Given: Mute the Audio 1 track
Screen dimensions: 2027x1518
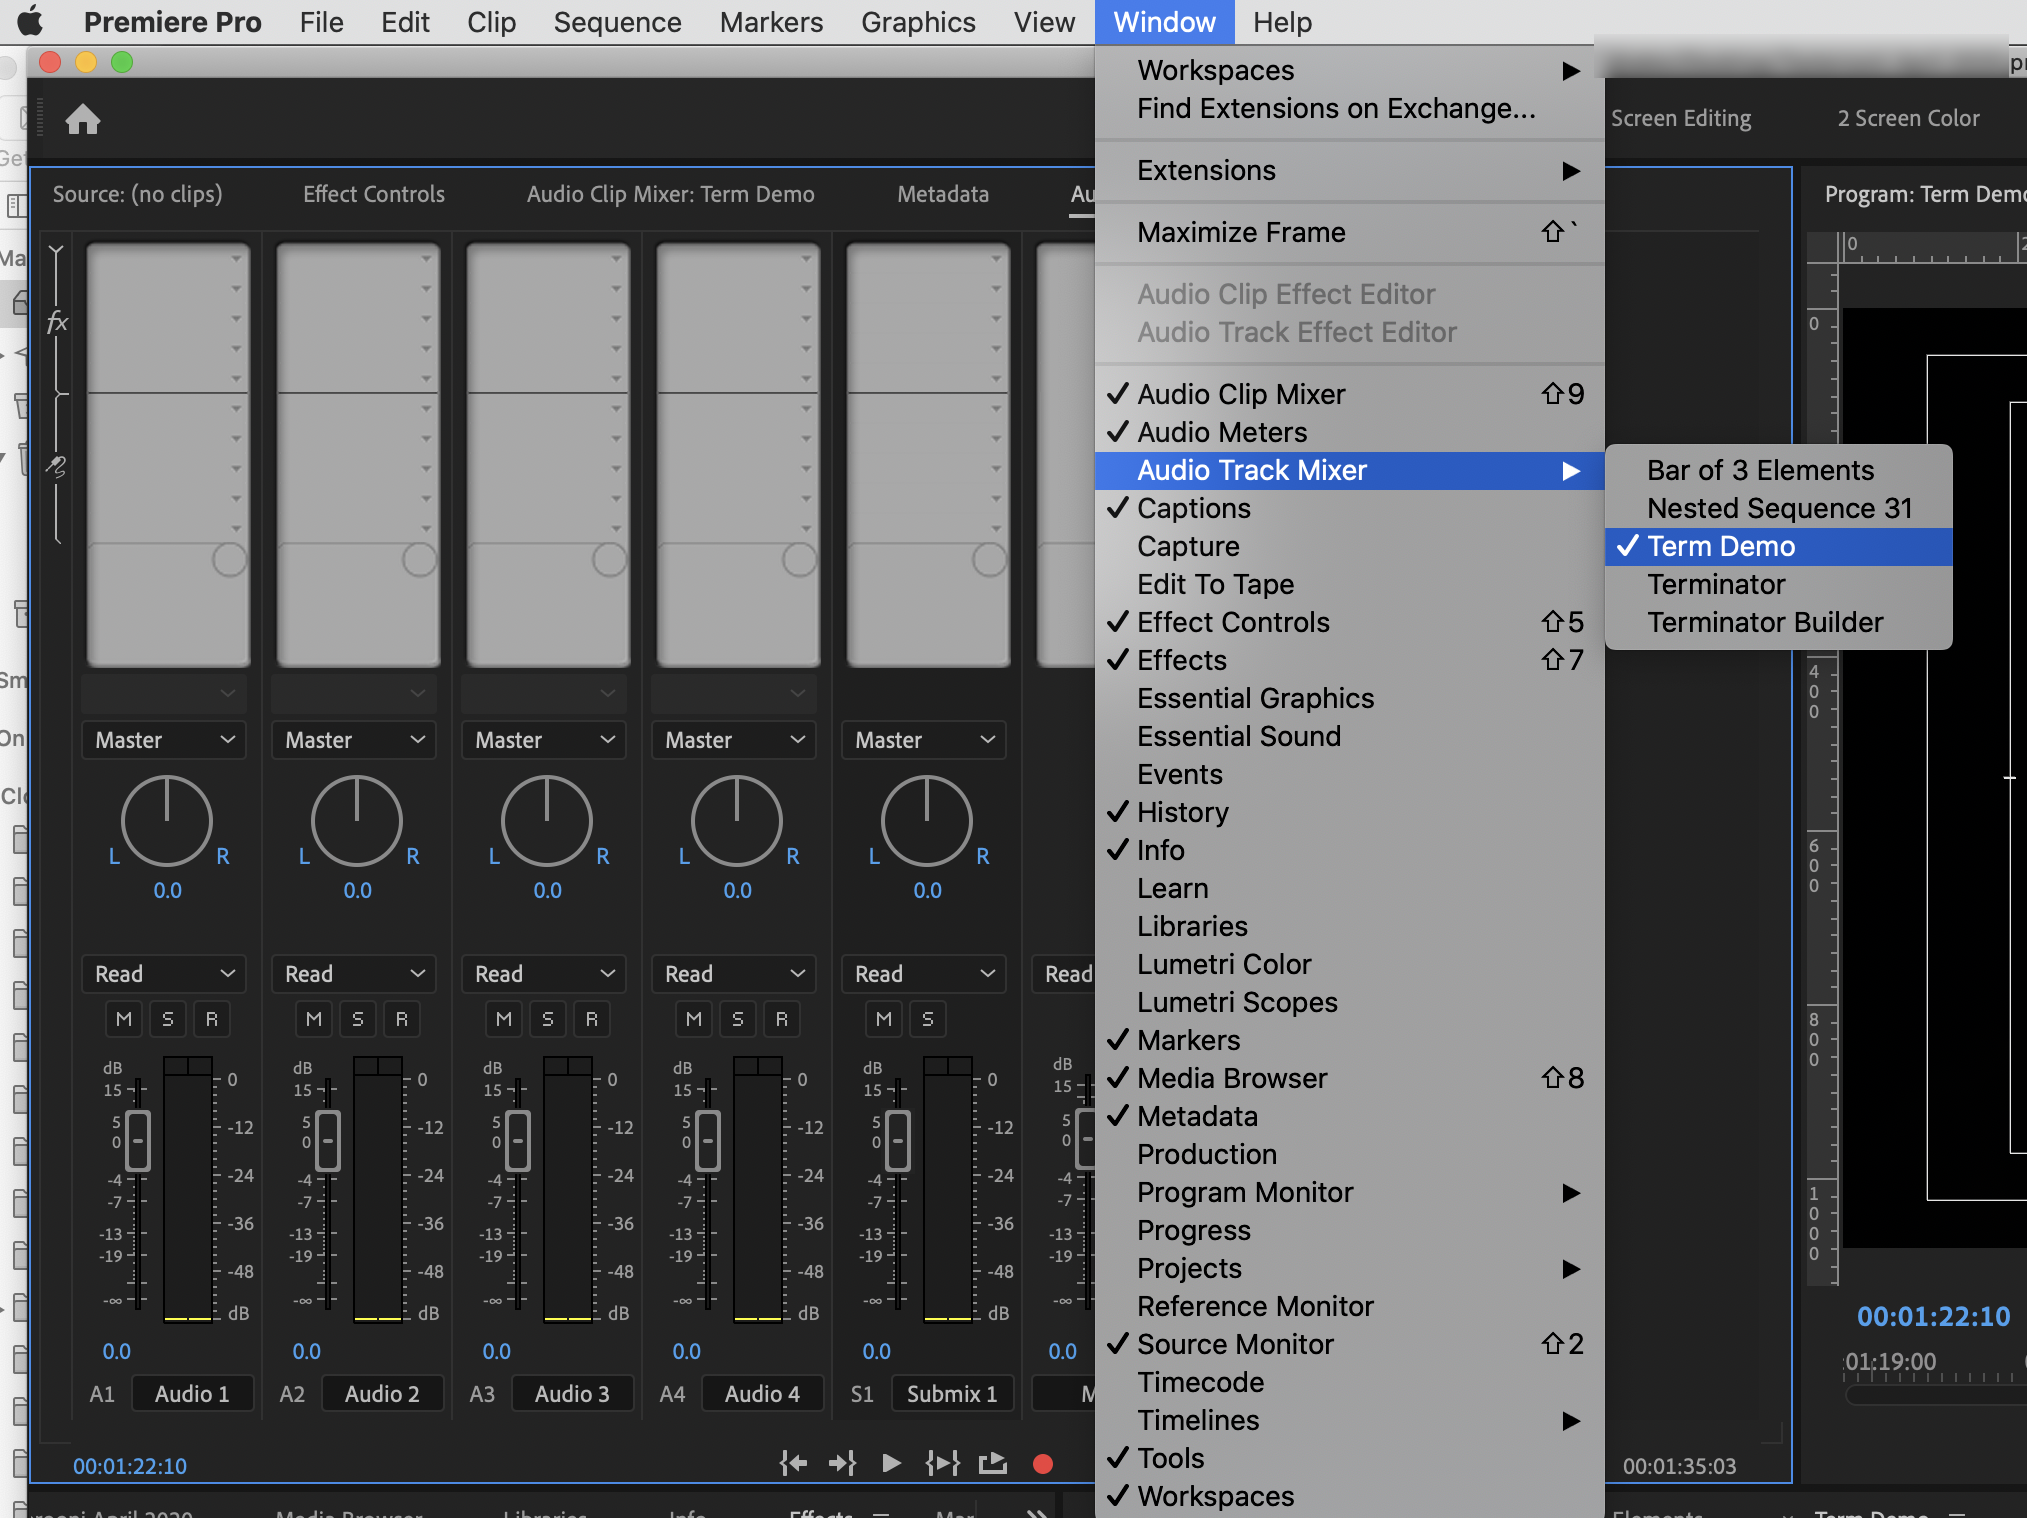Looking at the screenshot, I should pos(123,1018).
